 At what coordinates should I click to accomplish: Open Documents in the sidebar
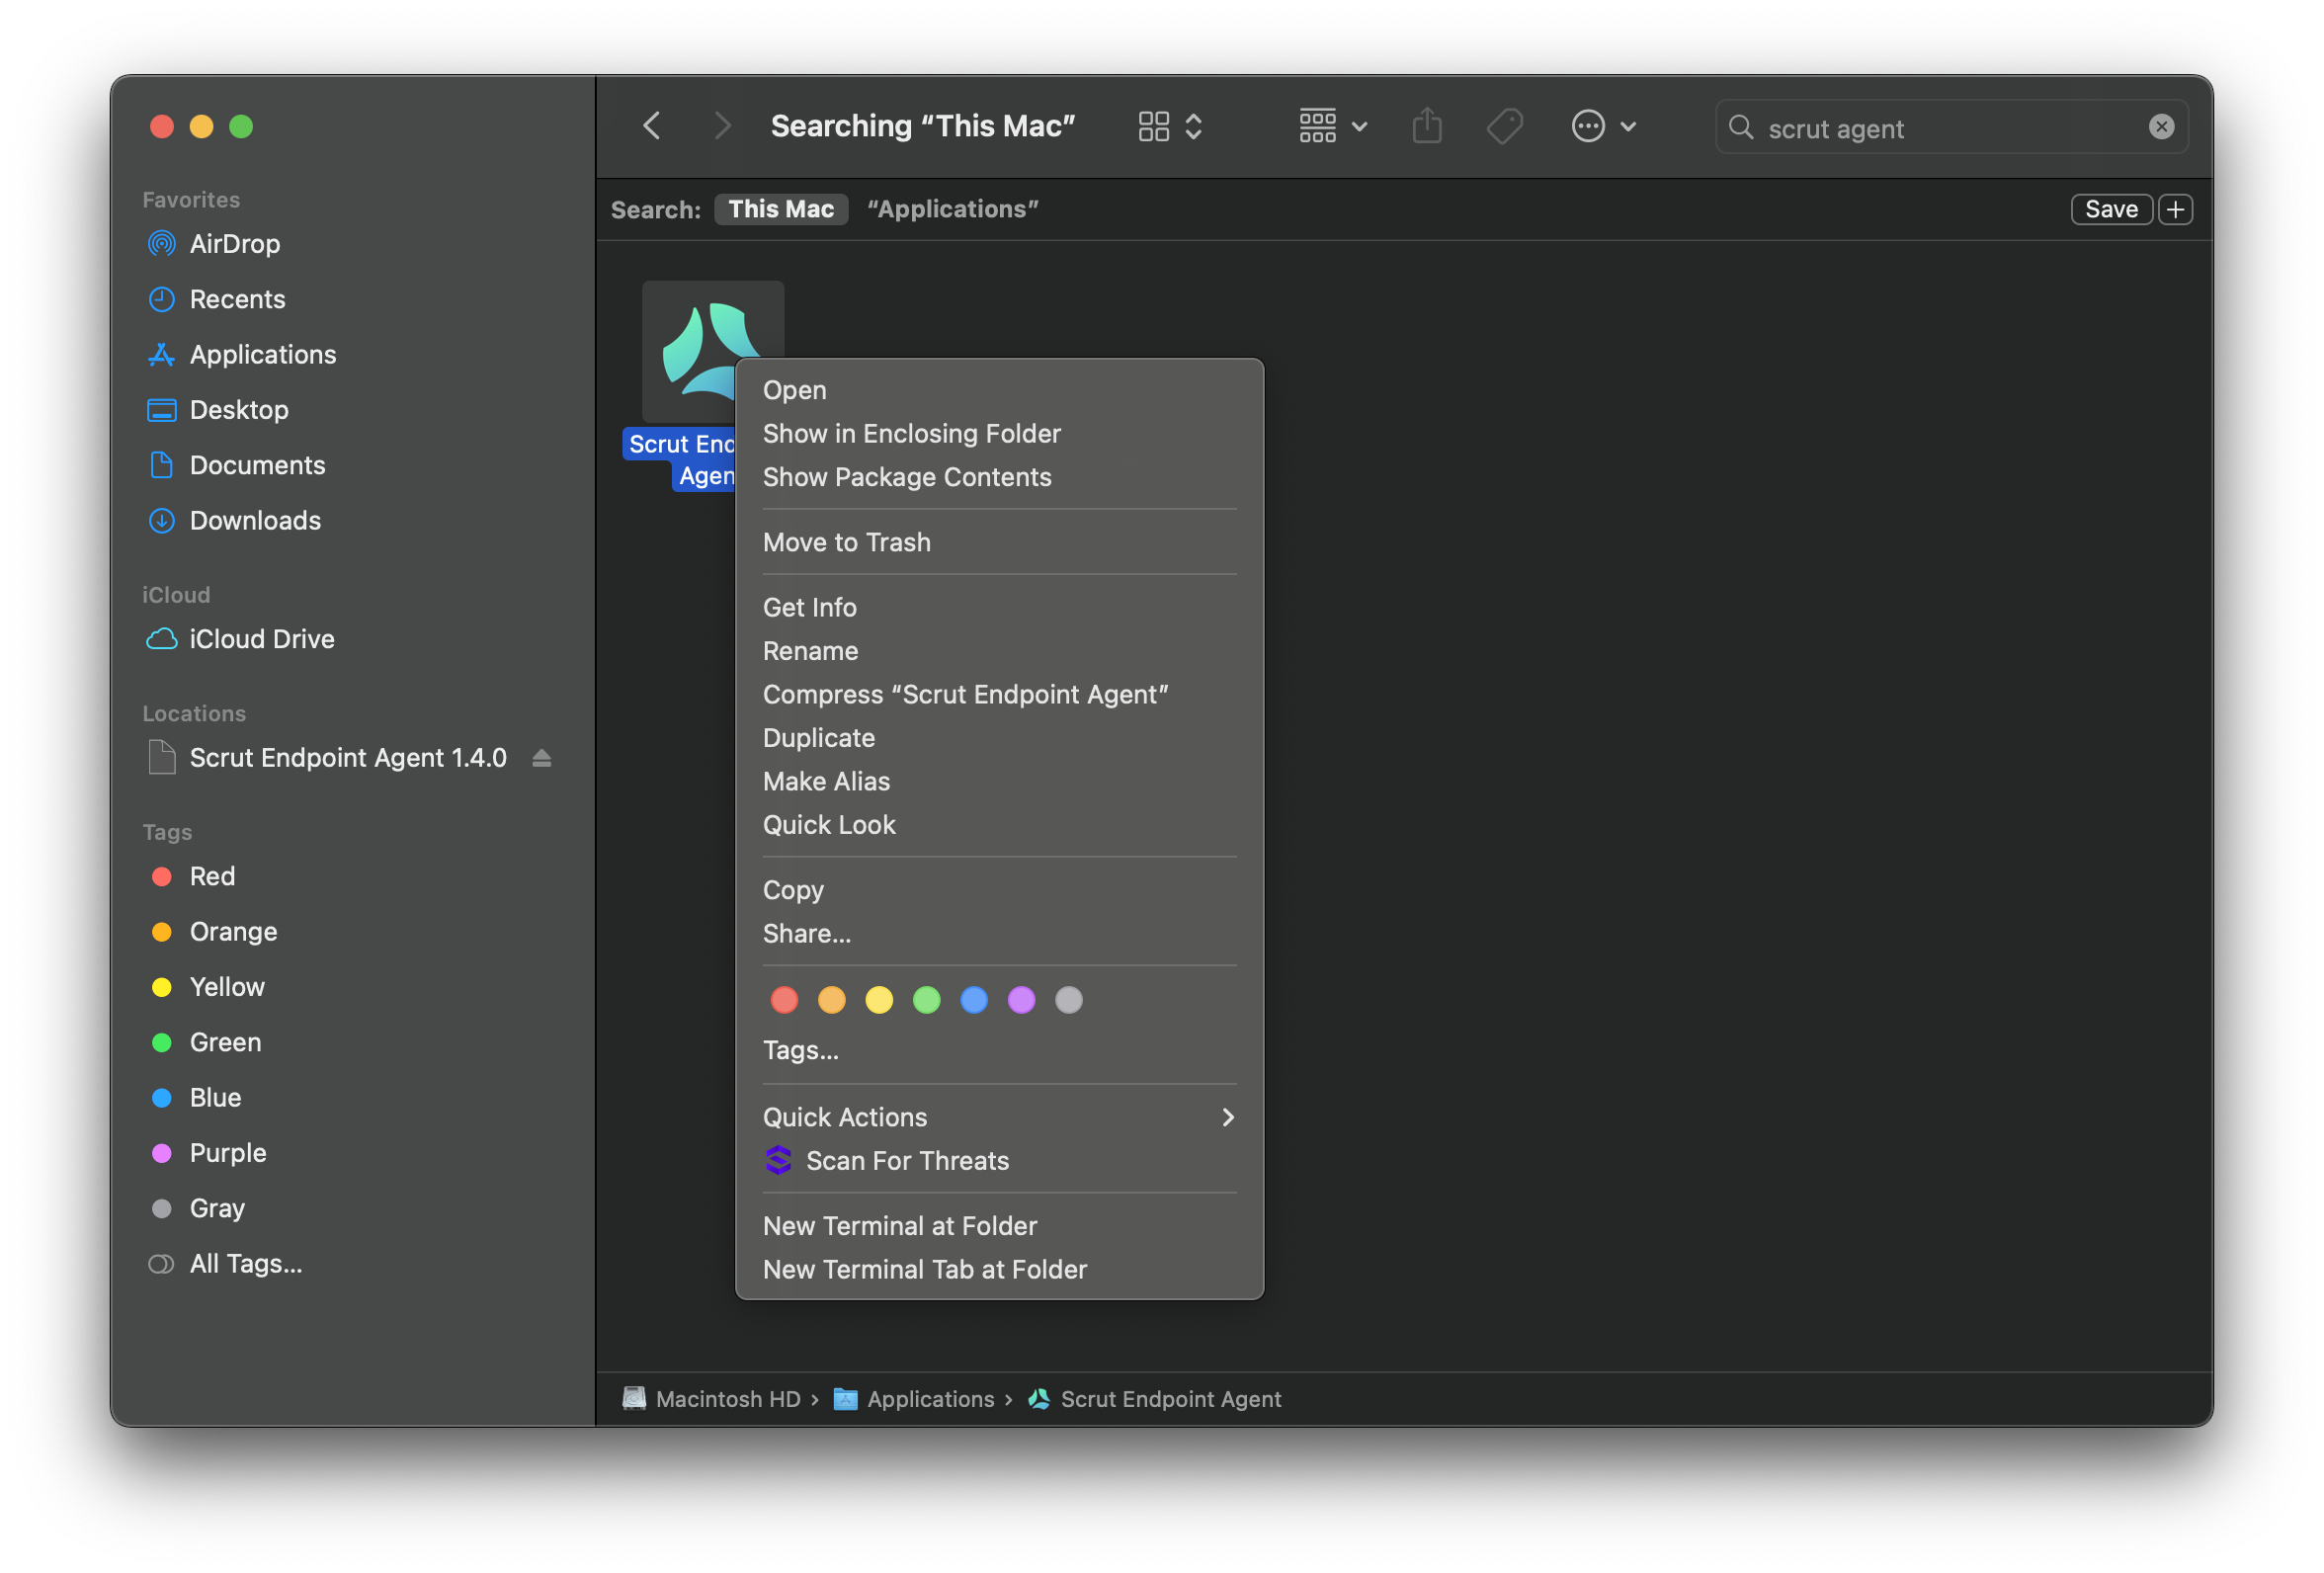[x=236, y=465]
